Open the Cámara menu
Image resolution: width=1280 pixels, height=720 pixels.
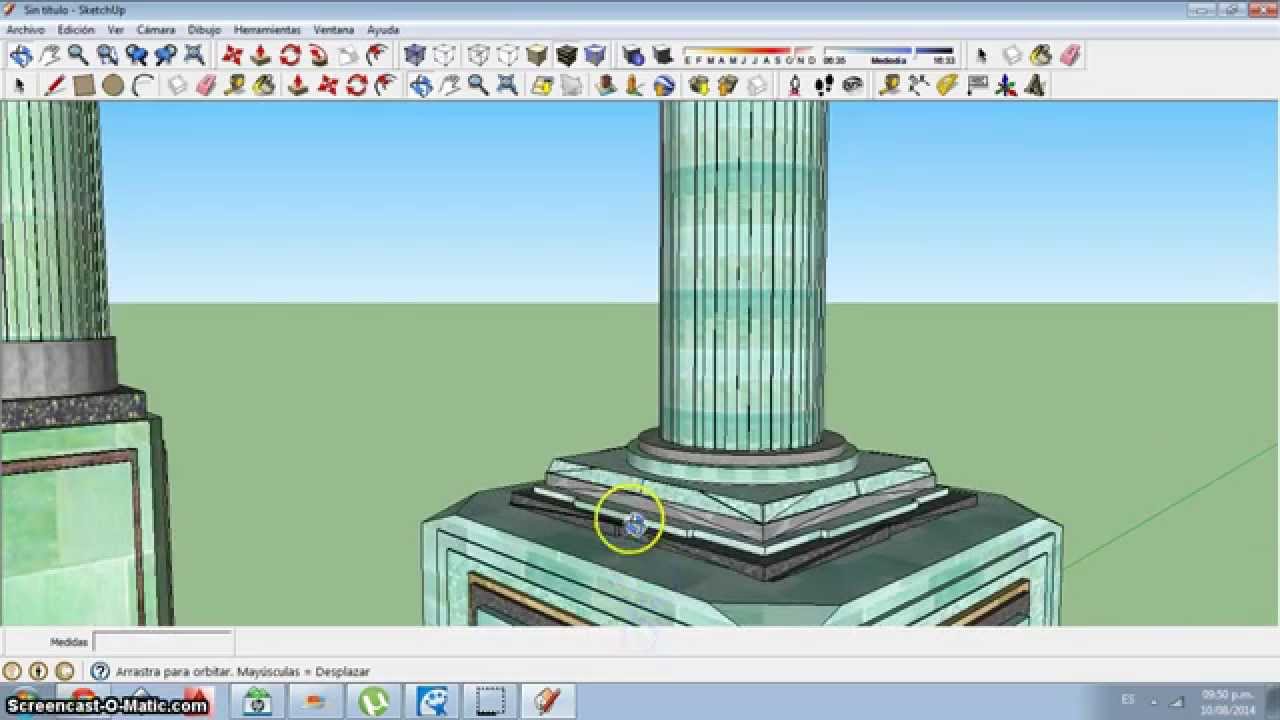(x=156, y=30)
